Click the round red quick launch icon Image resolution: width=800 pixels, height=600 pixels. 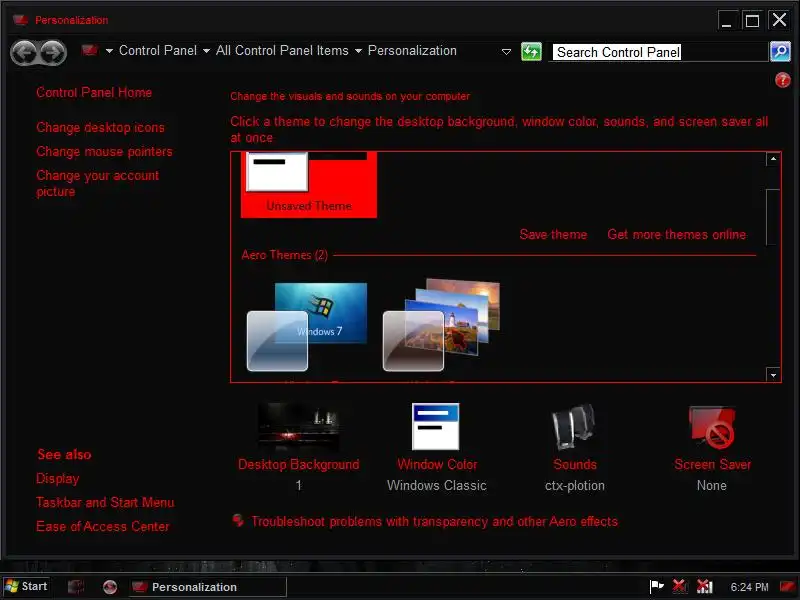tap(109, 587)
